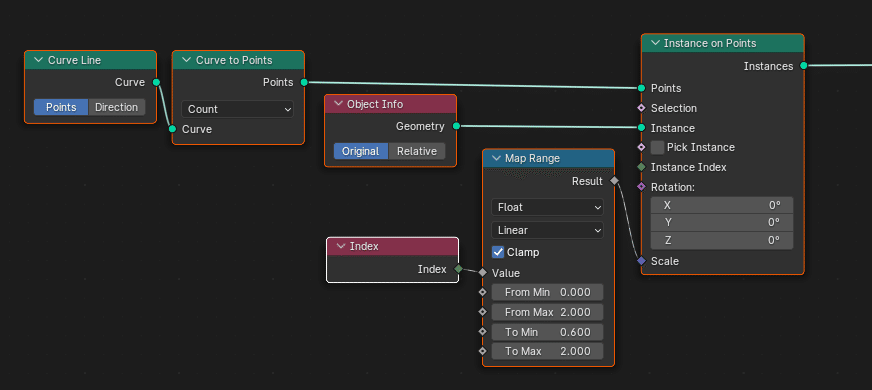Select Points mode in Curve Line
Viewport: 872px width, 390px height.
point(61,107)
